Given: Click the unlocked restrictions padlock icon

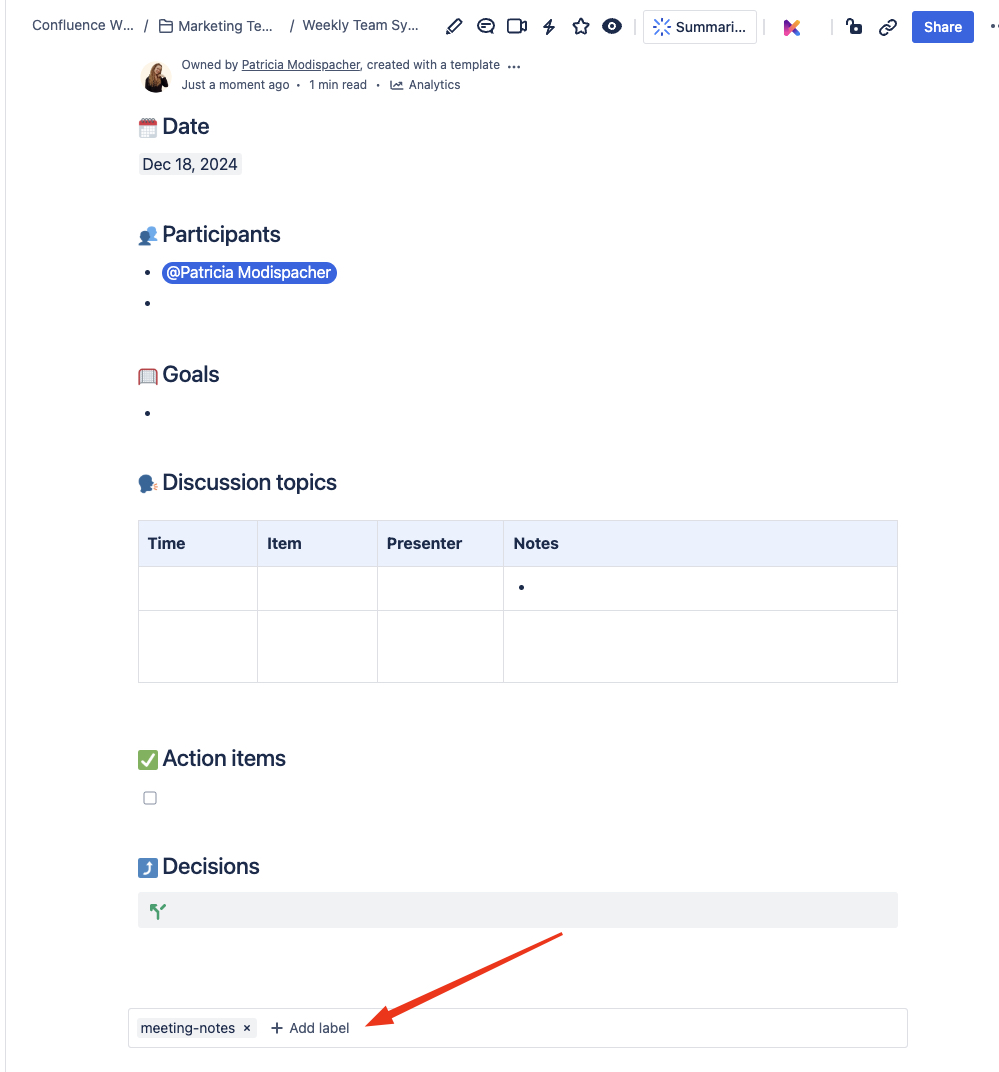Looking at the screenshot, I should (853, 26).
